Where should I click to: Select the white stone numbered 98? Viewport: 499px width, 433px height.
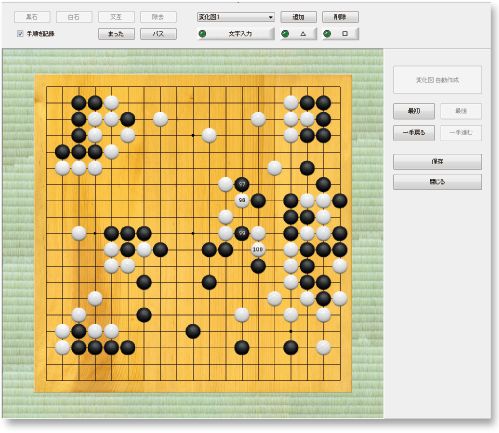242,200
